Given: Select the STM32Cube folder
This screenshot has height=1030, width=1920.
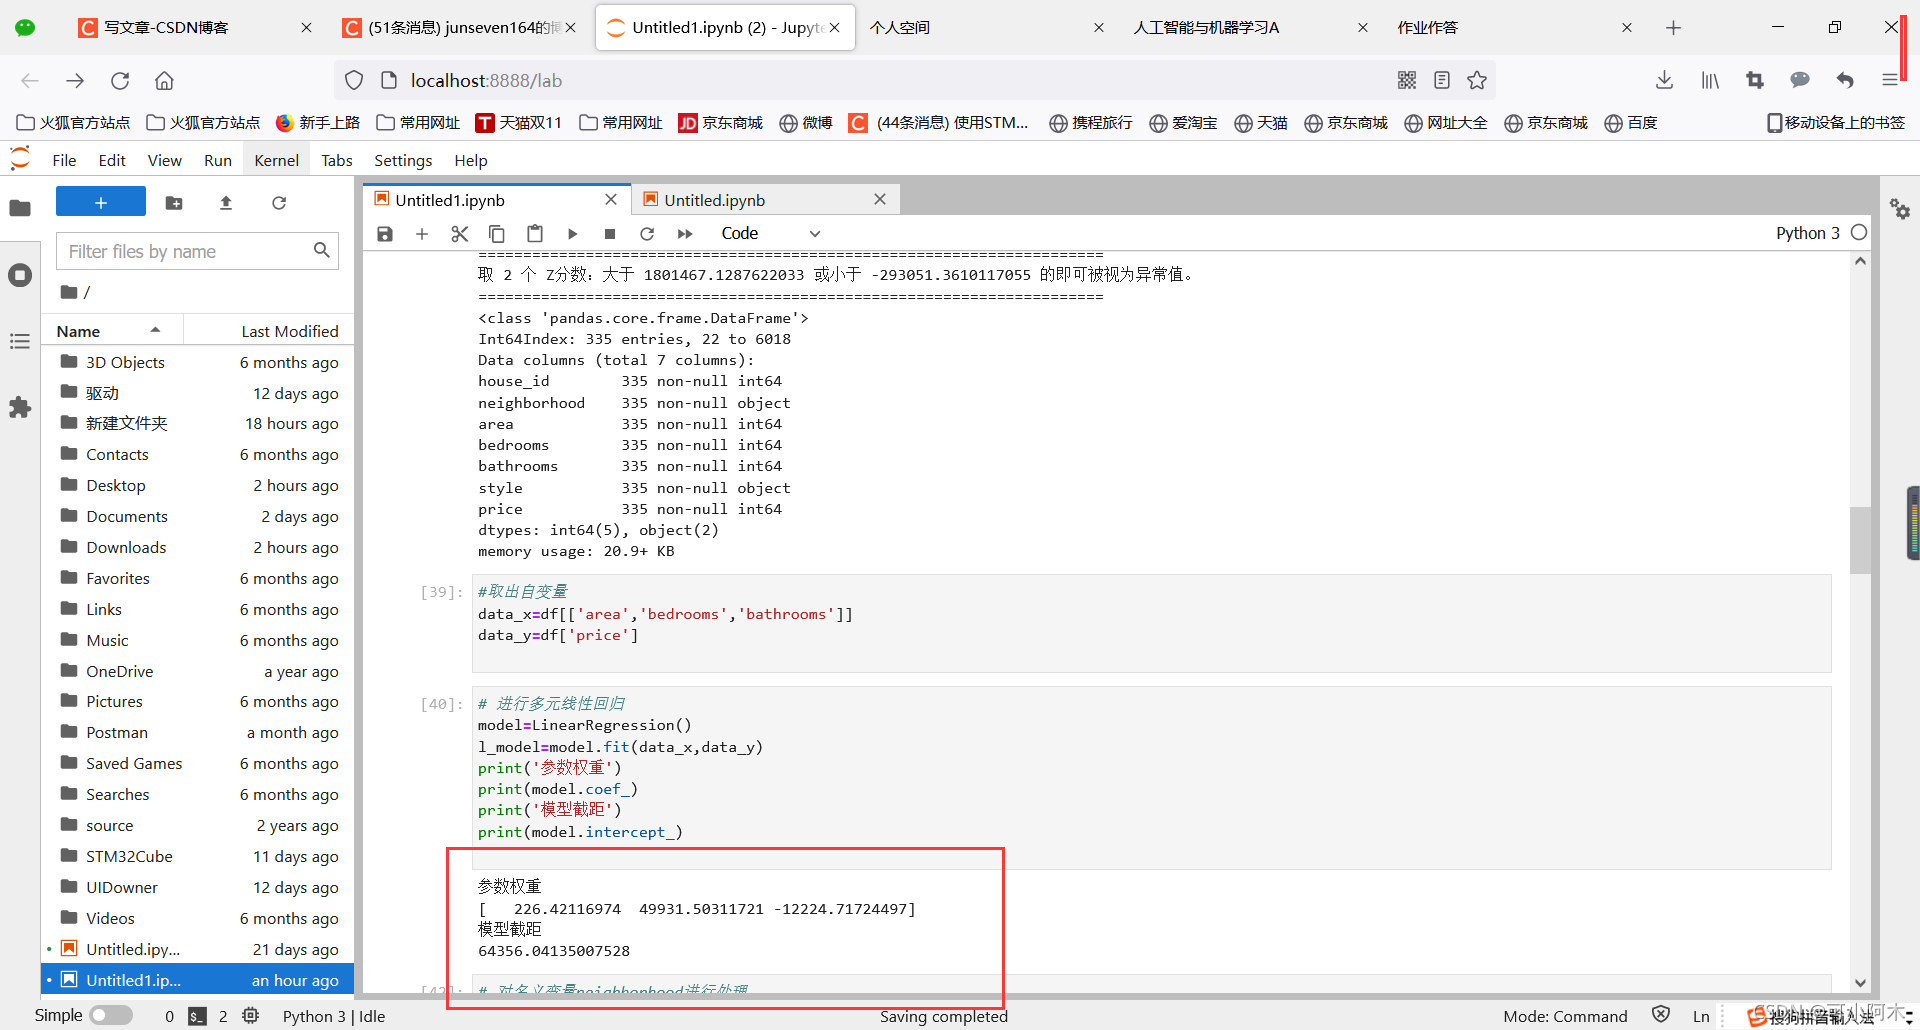Looking at the screenshot, I should 198,856.
